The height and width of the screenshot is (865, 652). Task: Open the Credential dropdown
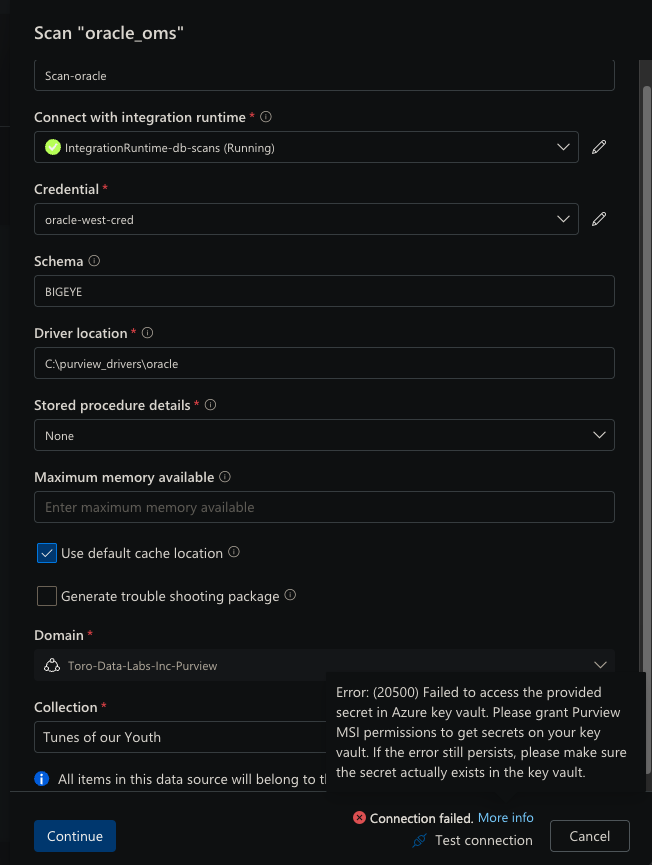click(563, 219)
